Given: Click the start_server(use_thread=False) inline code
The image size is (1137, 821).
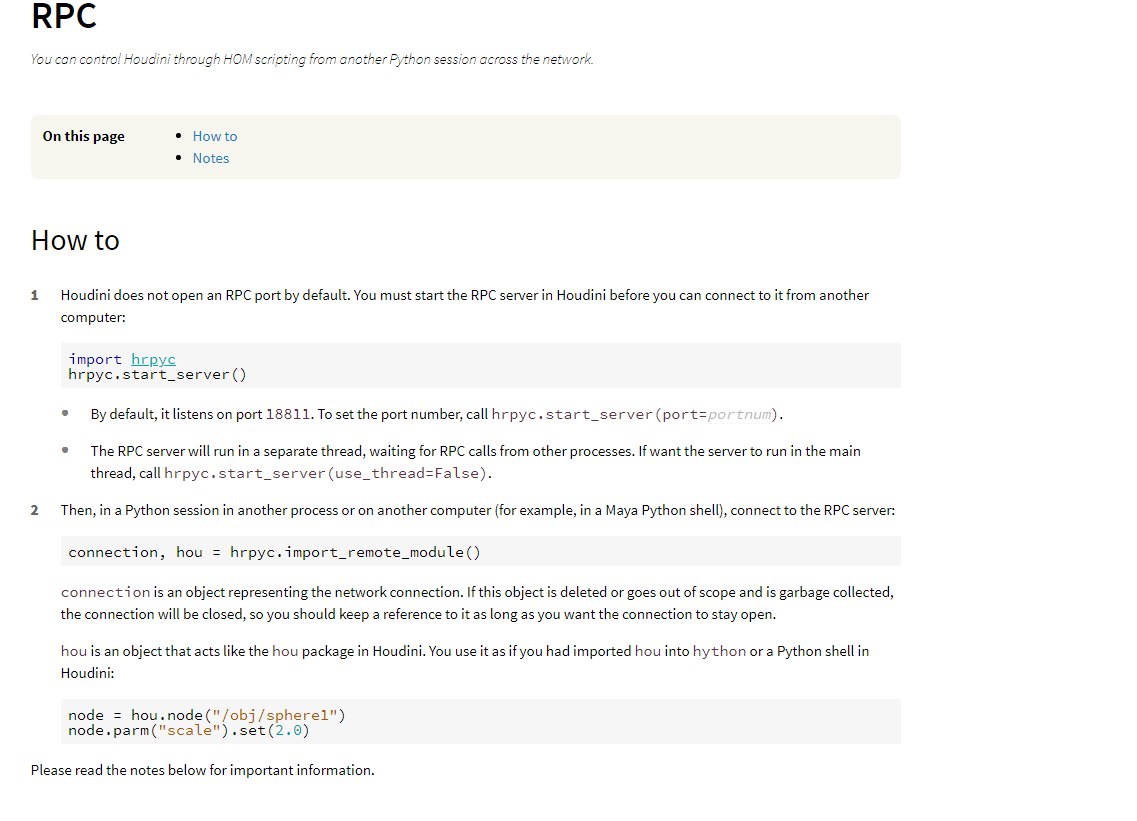Looking at the screenshot, I should (326, 473).
